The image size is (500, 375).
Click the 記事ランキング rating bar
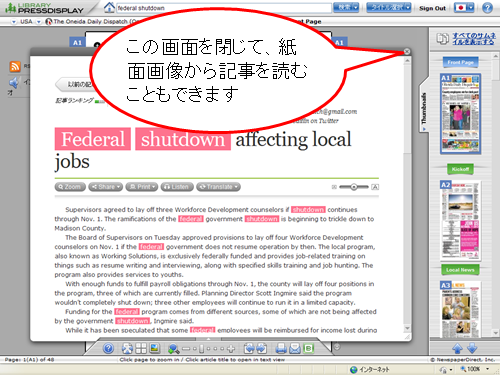(99, 101)
